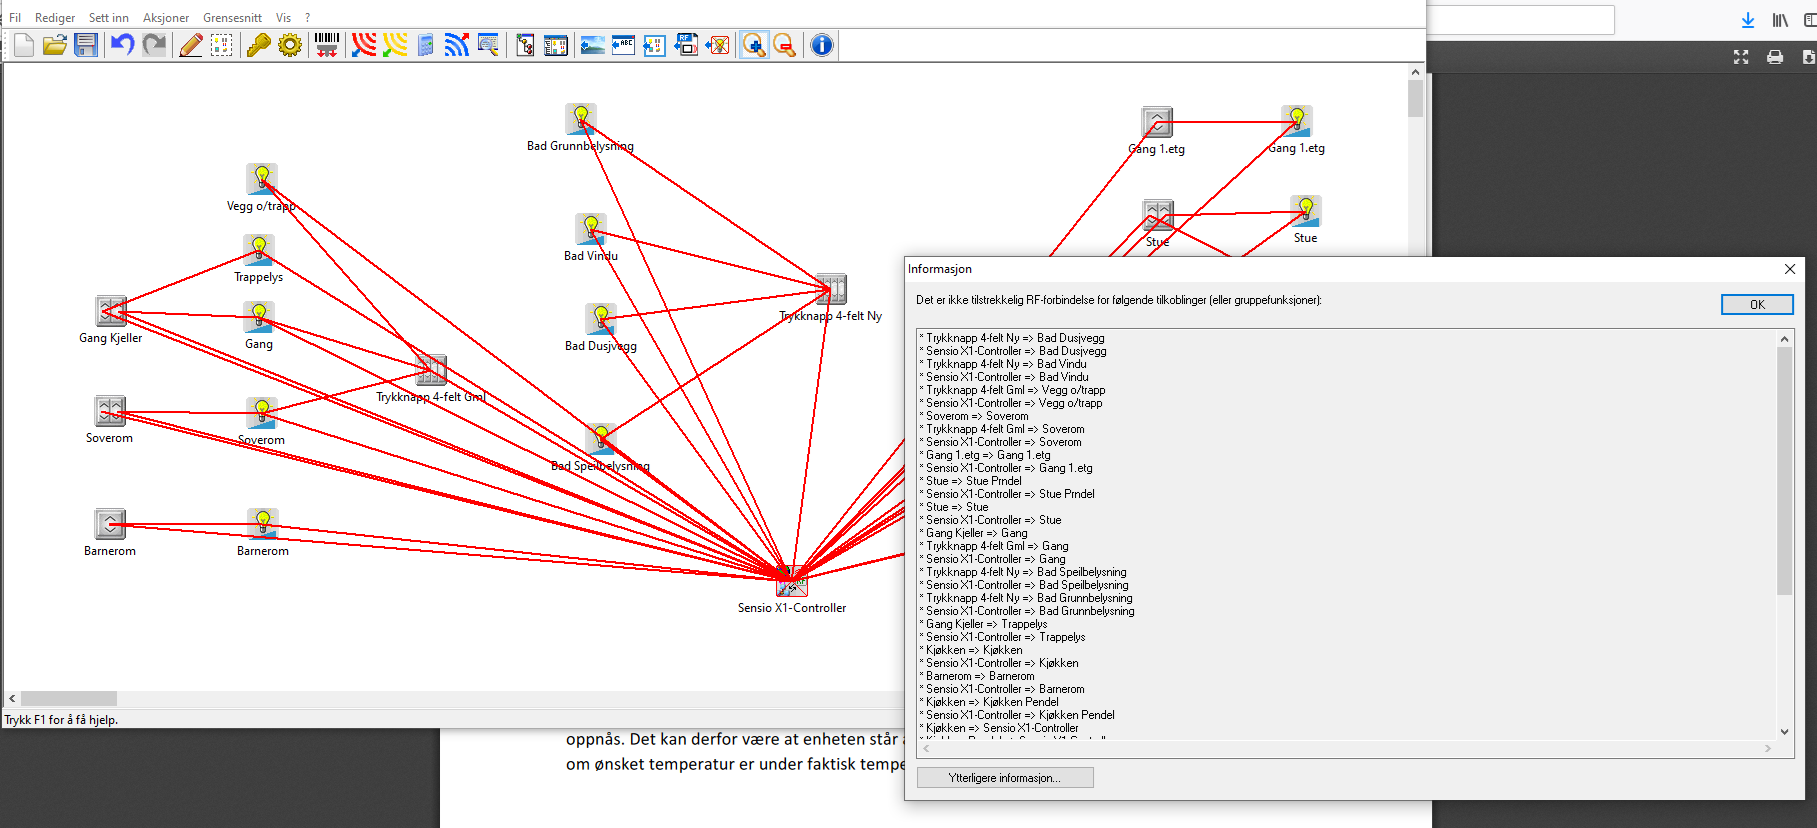Click down arrow of Informasjon list scrollbar

pyautogui.click(x=1784, y=732)
